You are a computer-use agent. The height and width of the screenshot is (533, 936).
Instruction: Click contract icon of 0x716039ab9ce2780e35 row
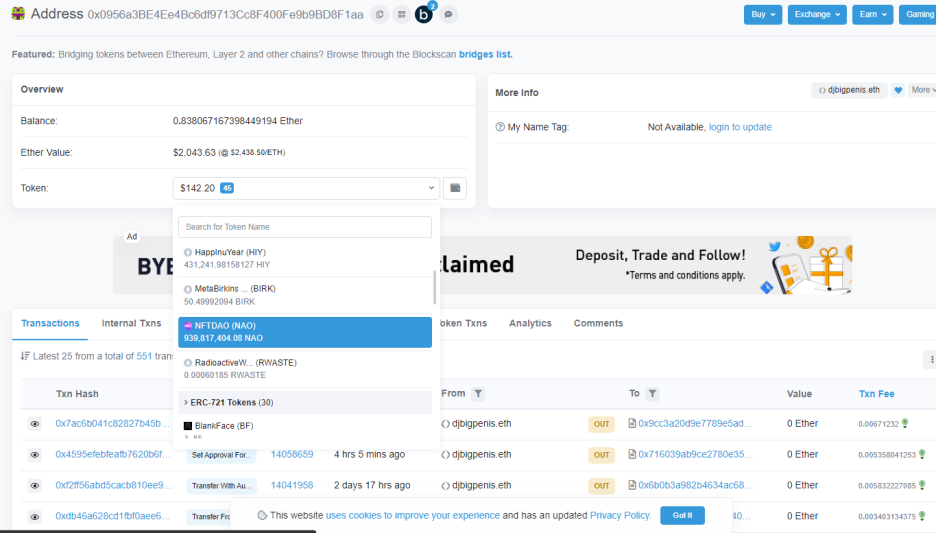[x=632, y=454]
